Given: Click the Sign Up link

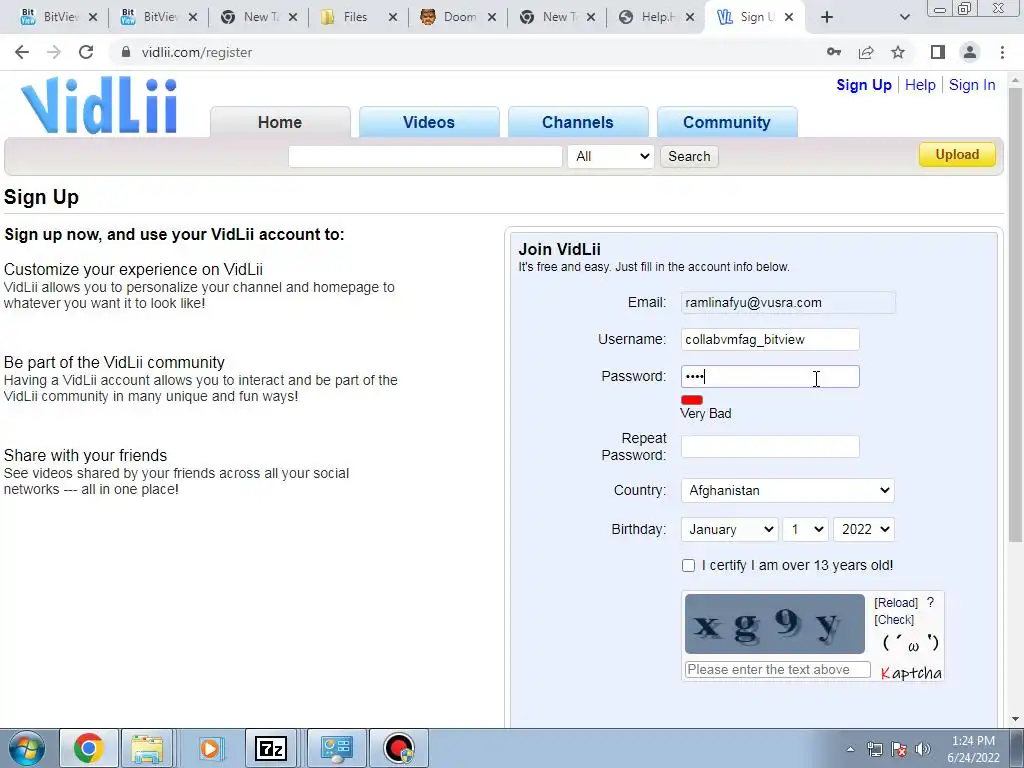Looking at the screenshot, I should [x=863, y=85].
